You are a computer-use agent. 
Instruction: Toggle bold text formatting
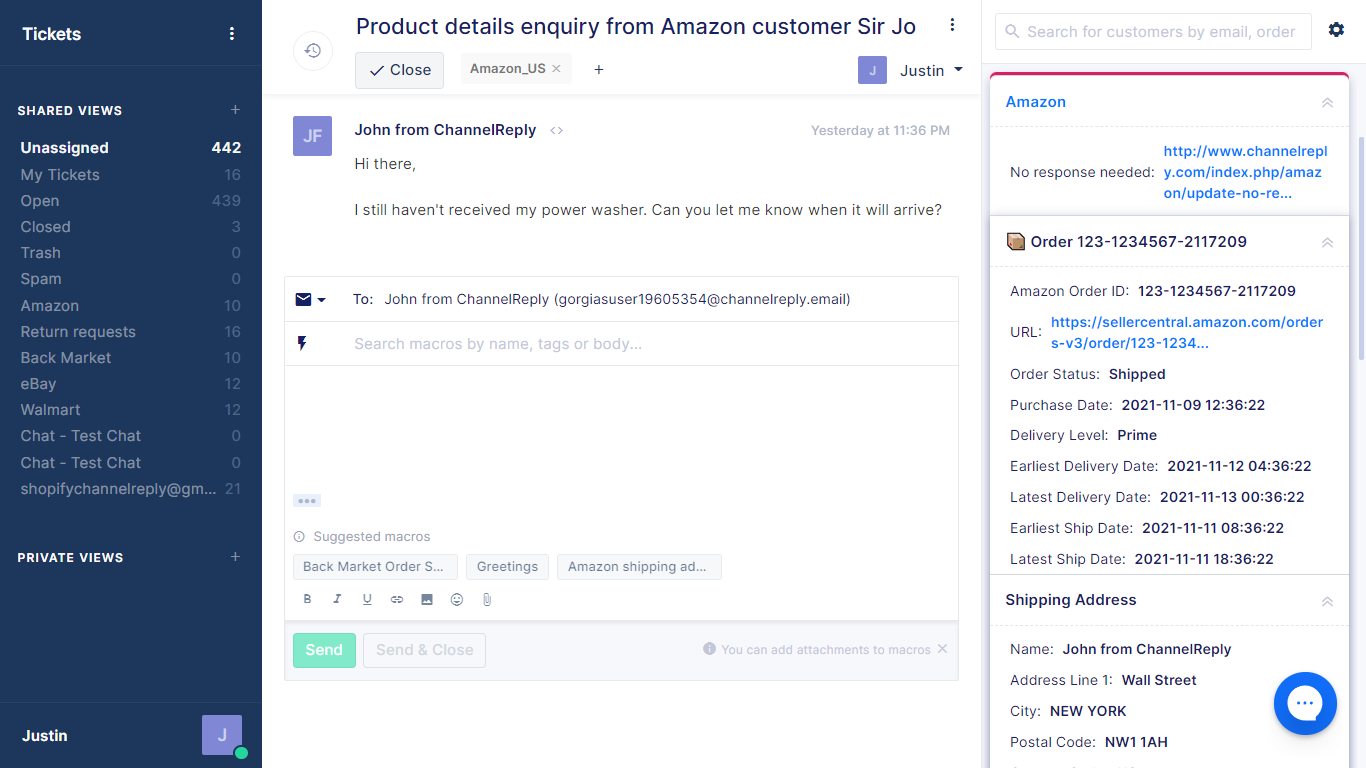pyautogui.click(x=307, y=600)
